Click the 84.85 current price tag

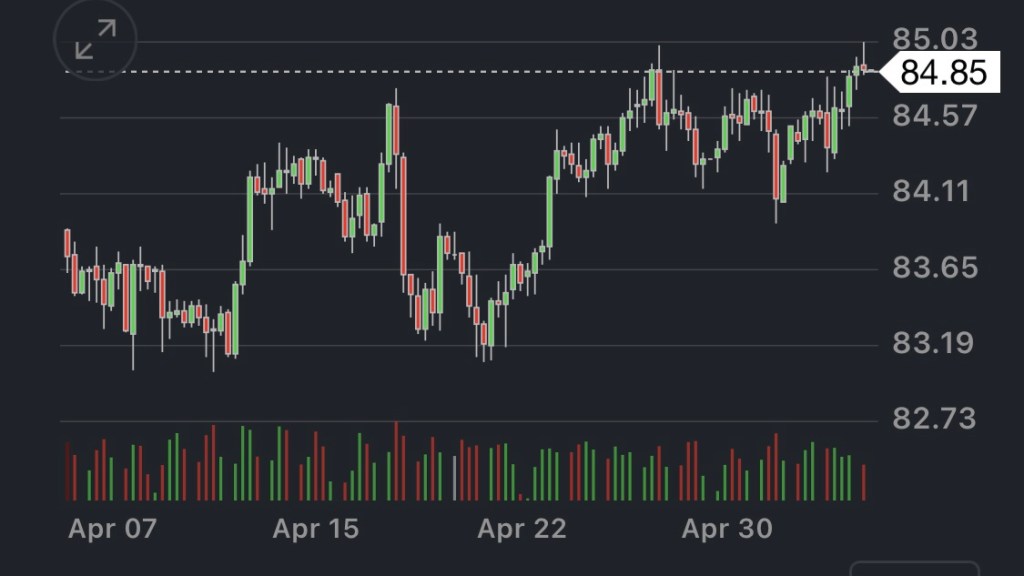coord(942,72)
